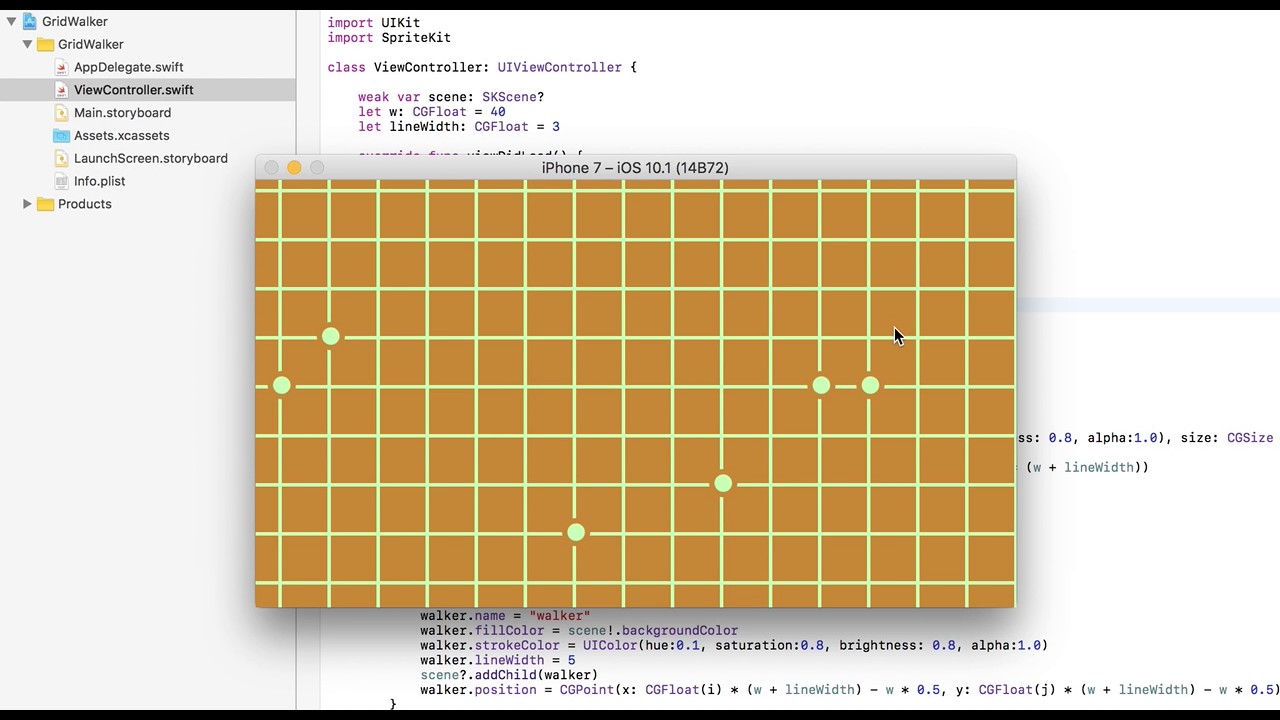This screenshot has width=1280, height=720.
Task: Click the 'class ViewController' declaration line
Action: (x=482, y=67)
